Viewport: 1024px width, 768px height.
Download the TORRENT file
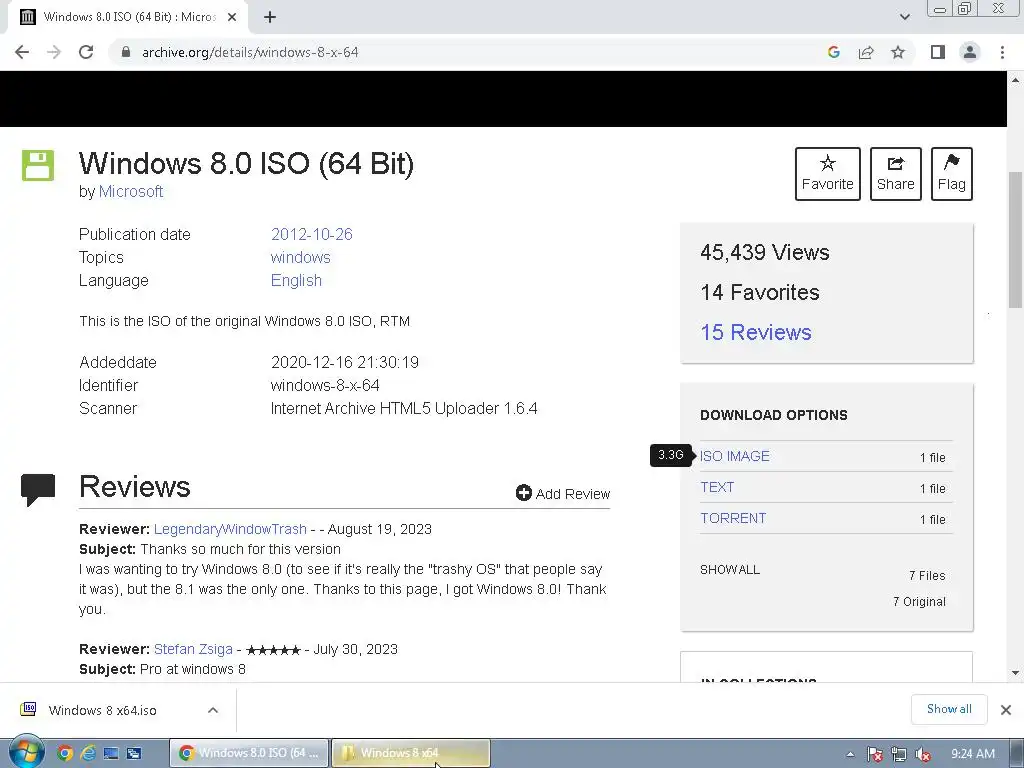pos(733,518)
